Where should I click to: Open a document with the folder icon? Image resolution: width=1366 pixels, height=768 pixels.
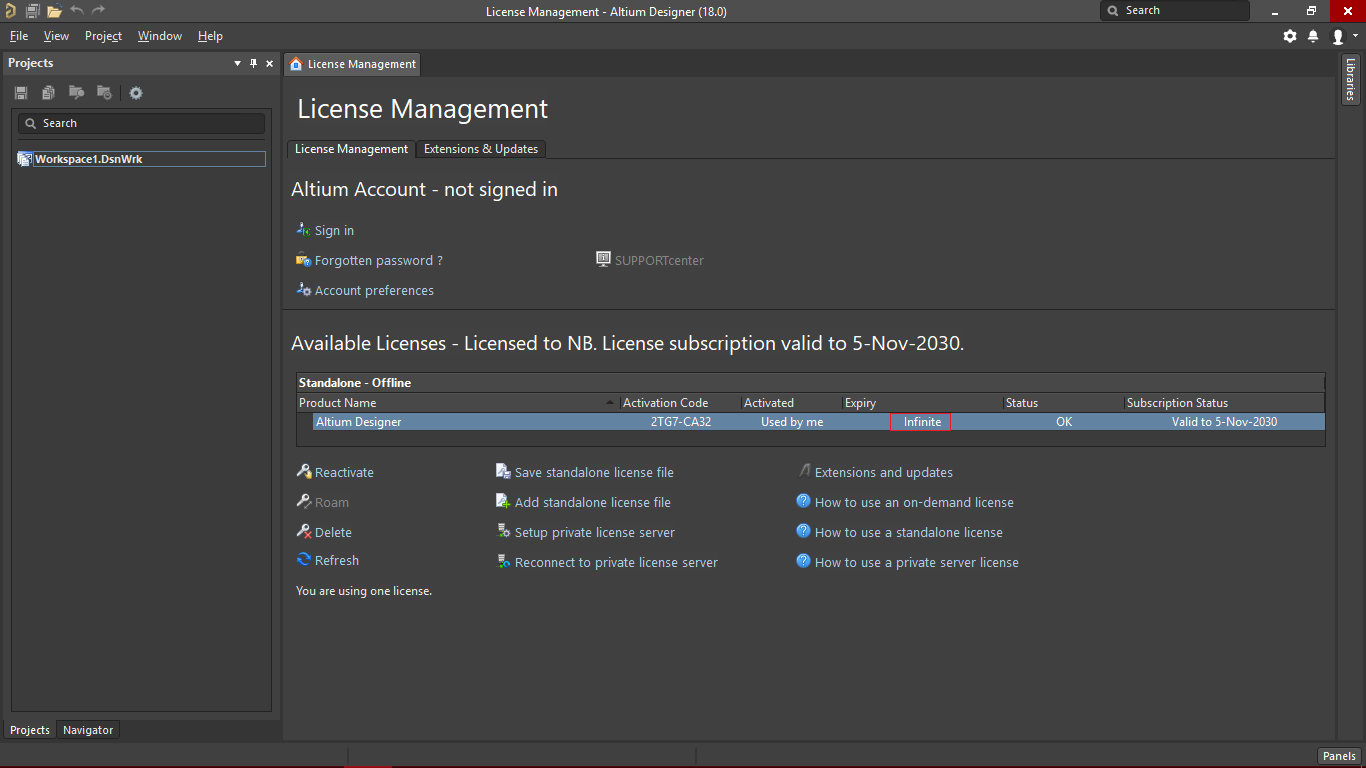(54, 11)
